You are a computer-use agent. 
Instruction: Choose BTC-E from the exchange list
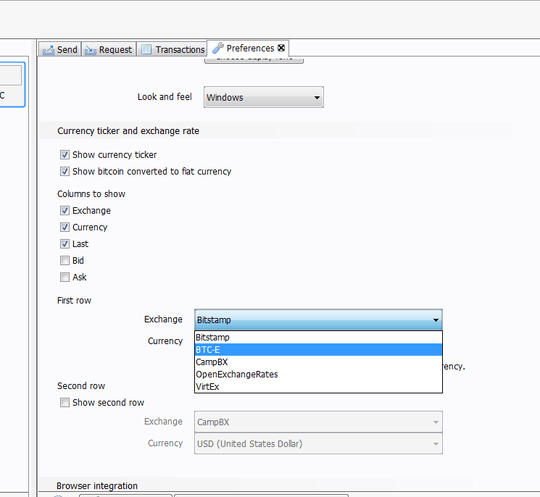[x=318, y=350]
